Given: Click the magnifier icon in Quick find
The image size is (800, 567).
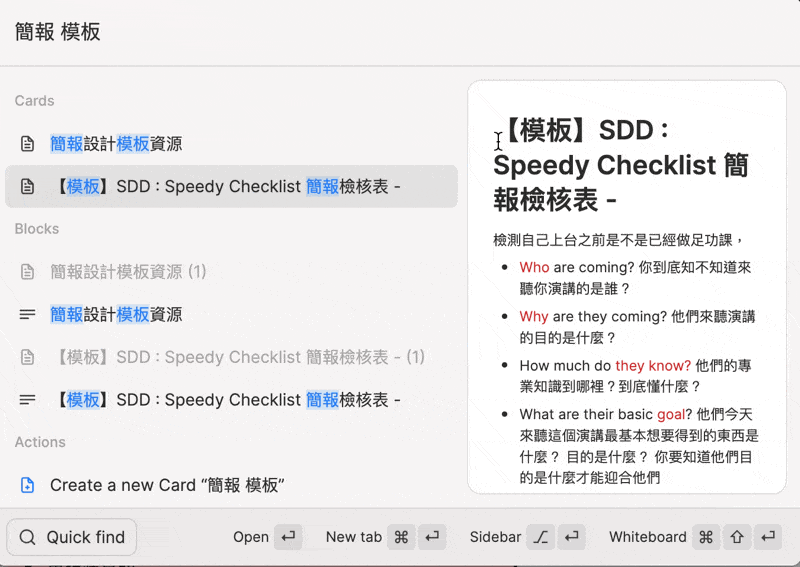Looking at the screenshot, I should point(27,537).
